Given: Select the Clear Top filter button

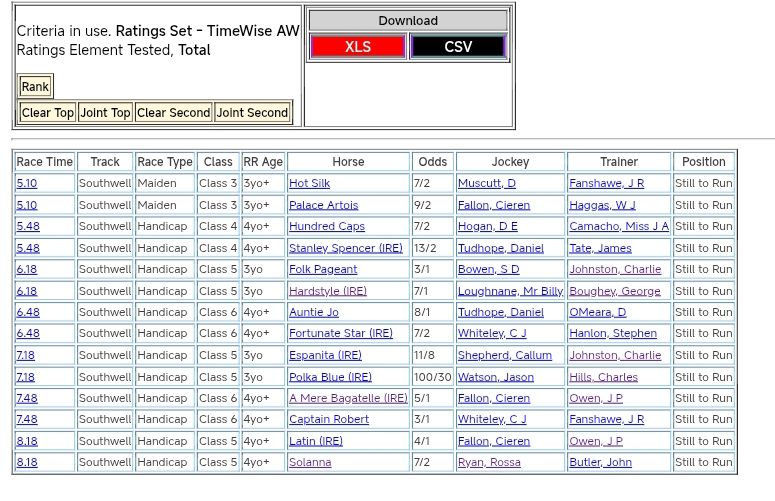Looking at the screenshot, I should pyautogui.click(x=48, y=113).
